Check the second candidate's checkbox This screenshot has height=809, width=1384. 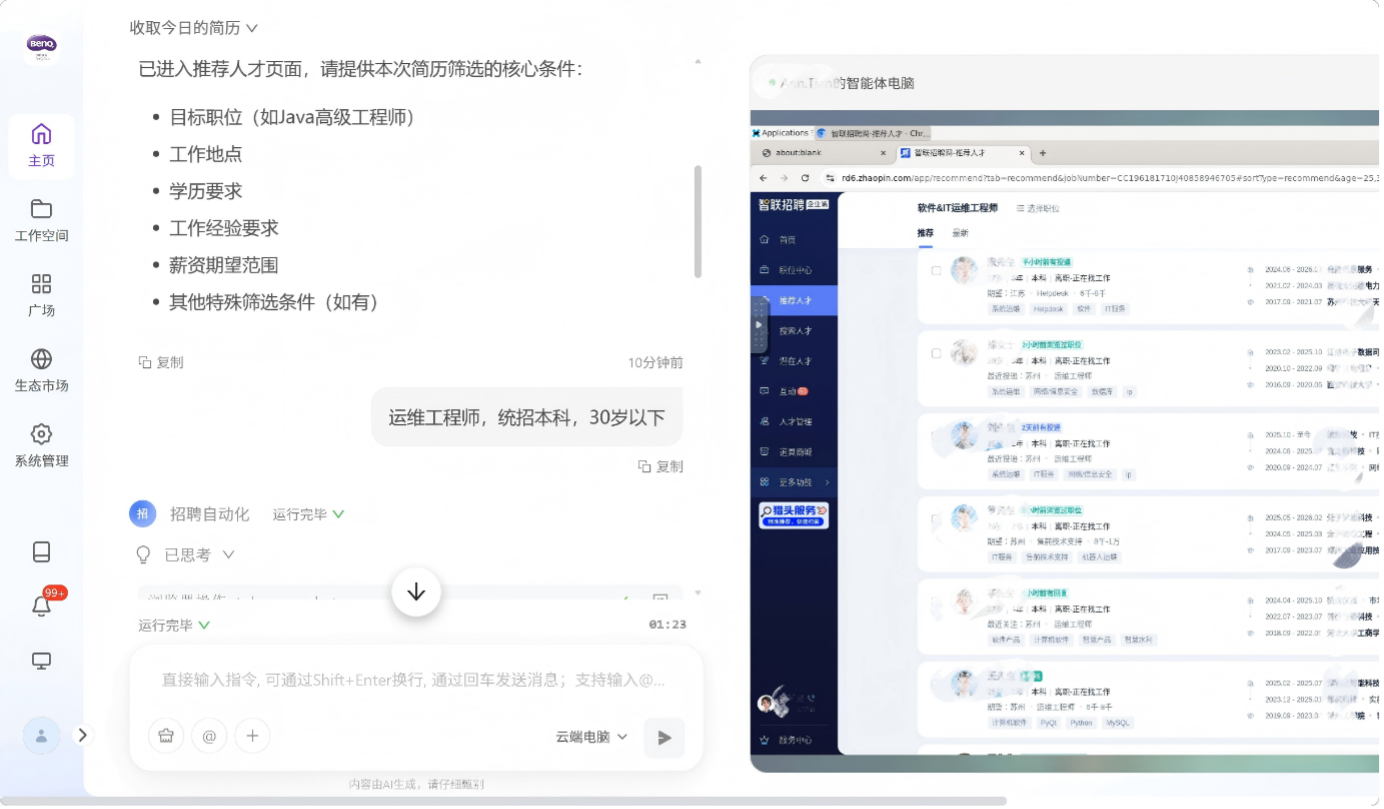tap(936, 353)
